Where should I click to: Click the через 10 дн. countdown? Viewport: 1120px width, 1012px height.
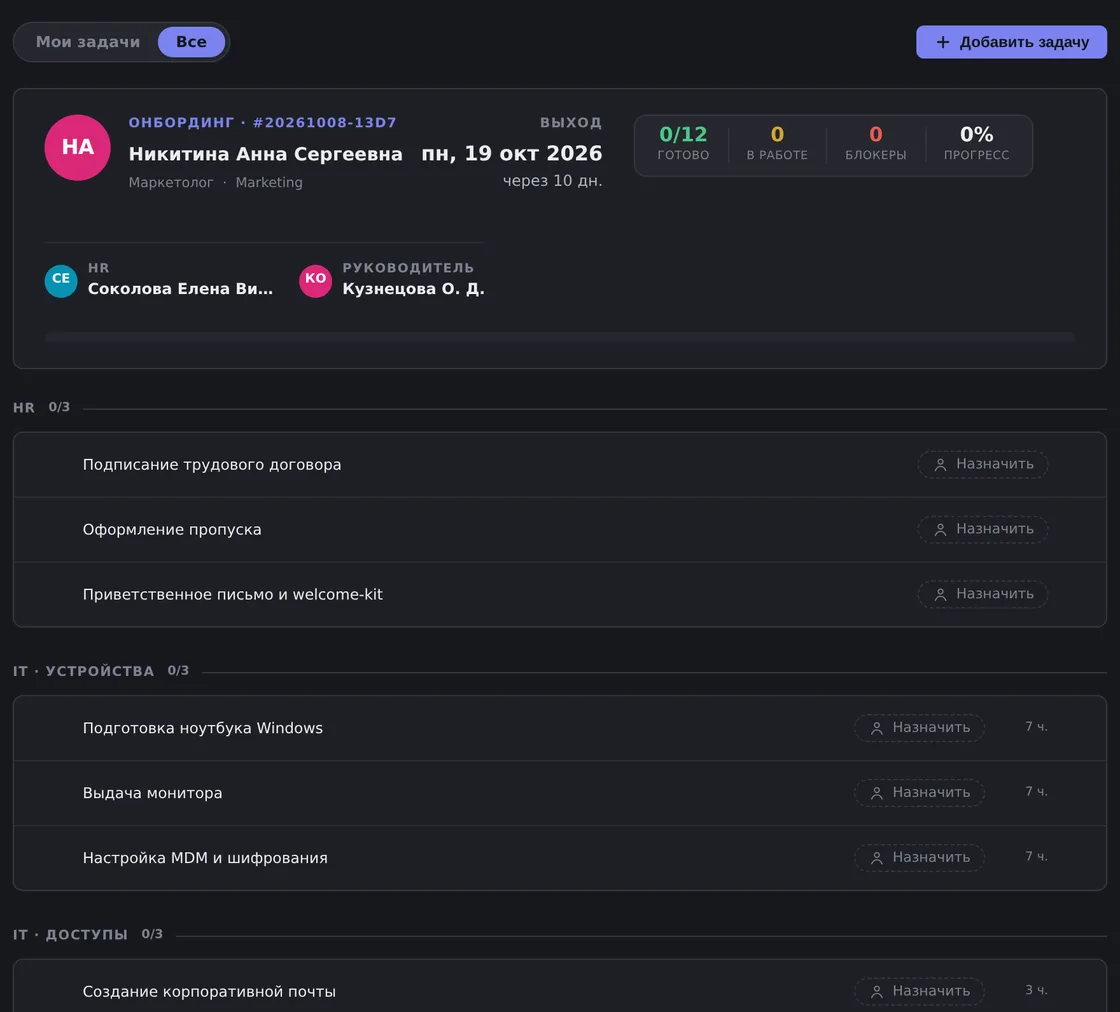552,181
